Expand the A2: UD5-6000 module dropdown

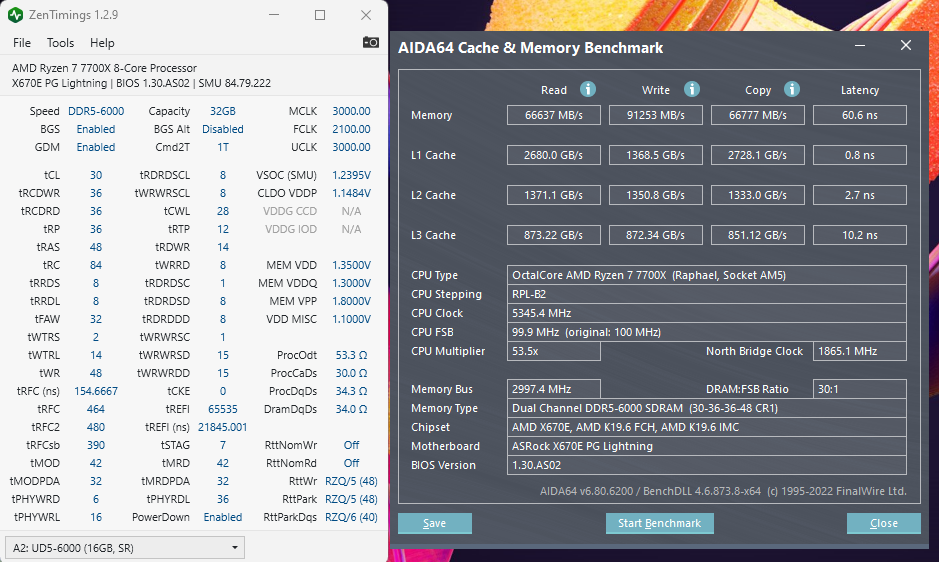(125, 548)
